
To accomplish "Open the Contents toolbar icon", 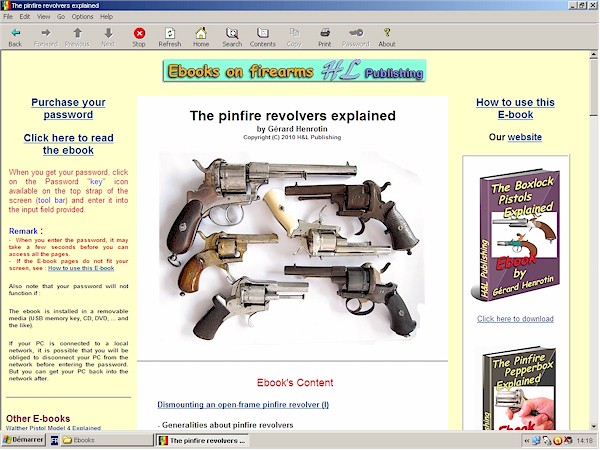I will click(263, 37).
